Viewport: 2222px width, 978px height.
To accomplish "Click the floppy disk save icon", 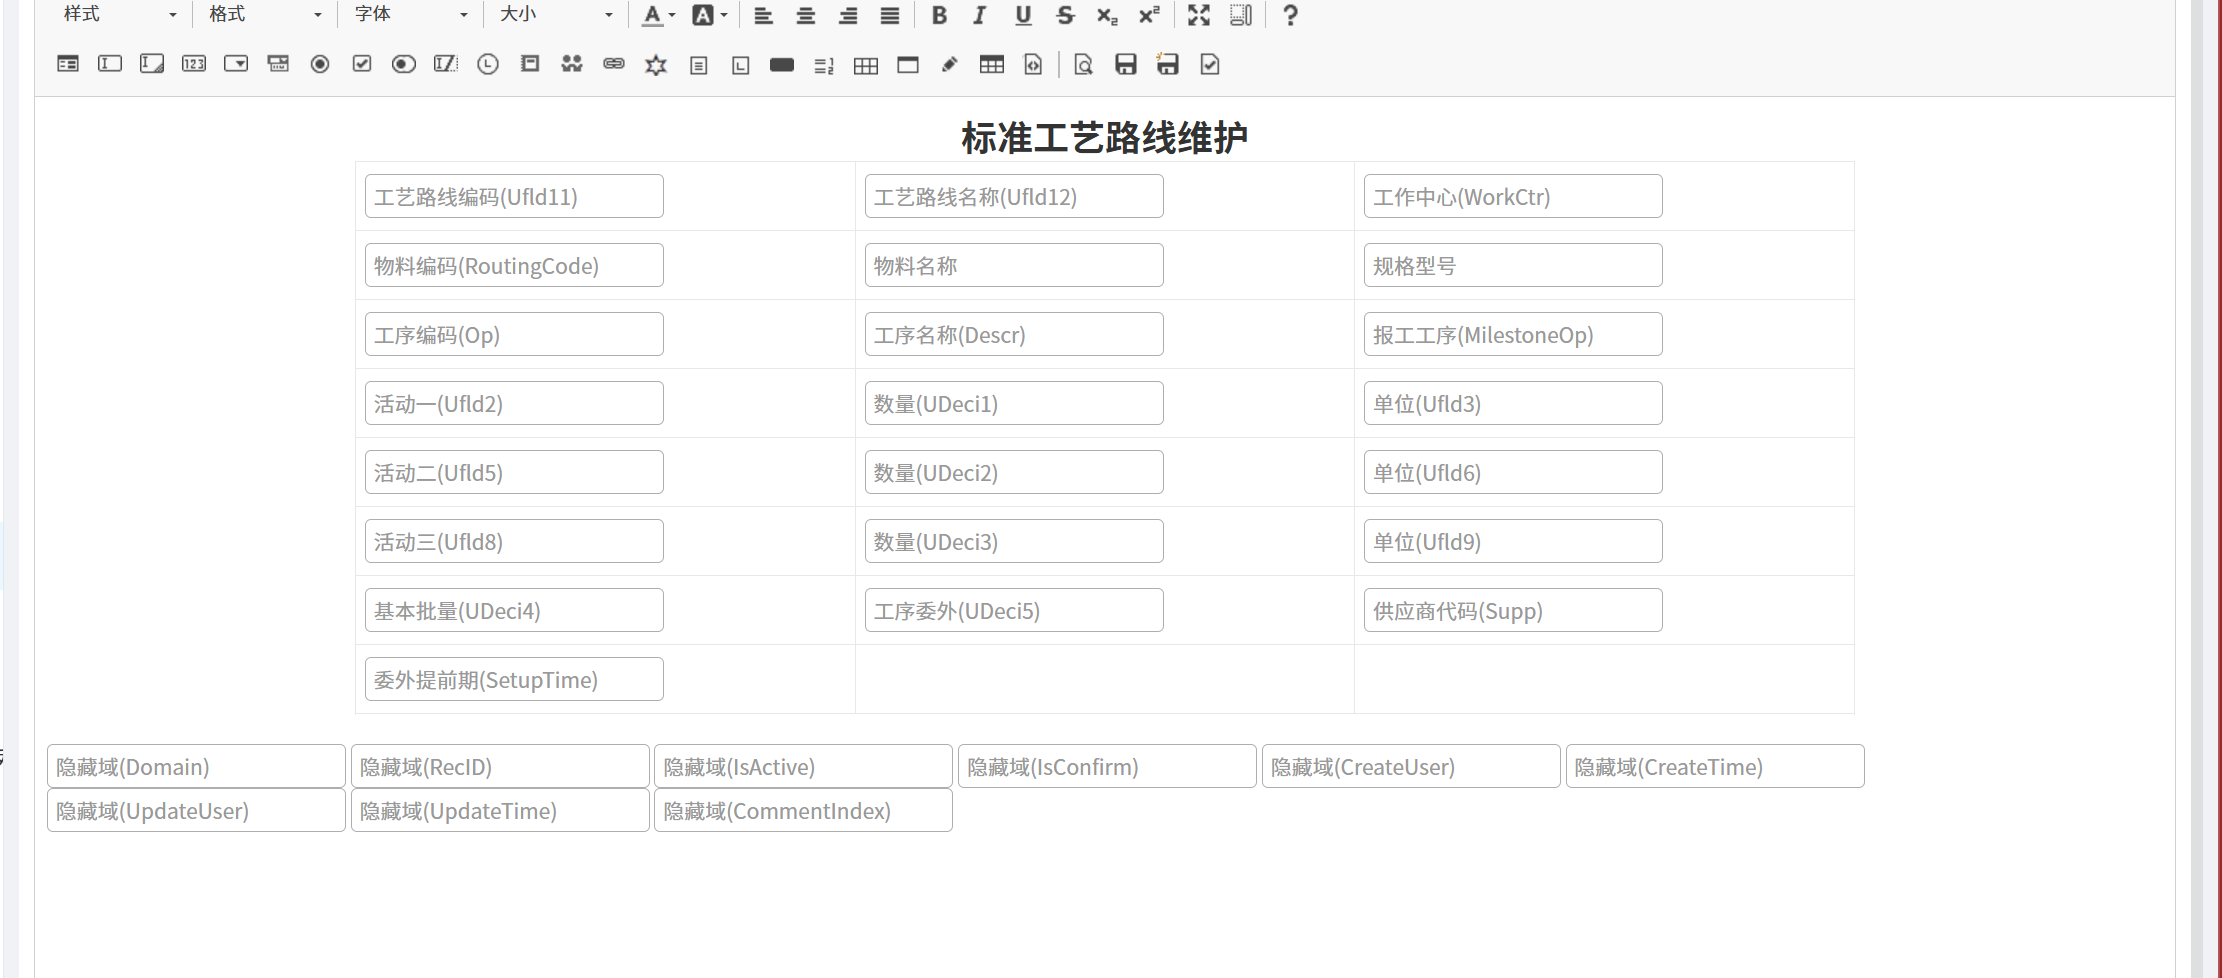I will 1126,65.
